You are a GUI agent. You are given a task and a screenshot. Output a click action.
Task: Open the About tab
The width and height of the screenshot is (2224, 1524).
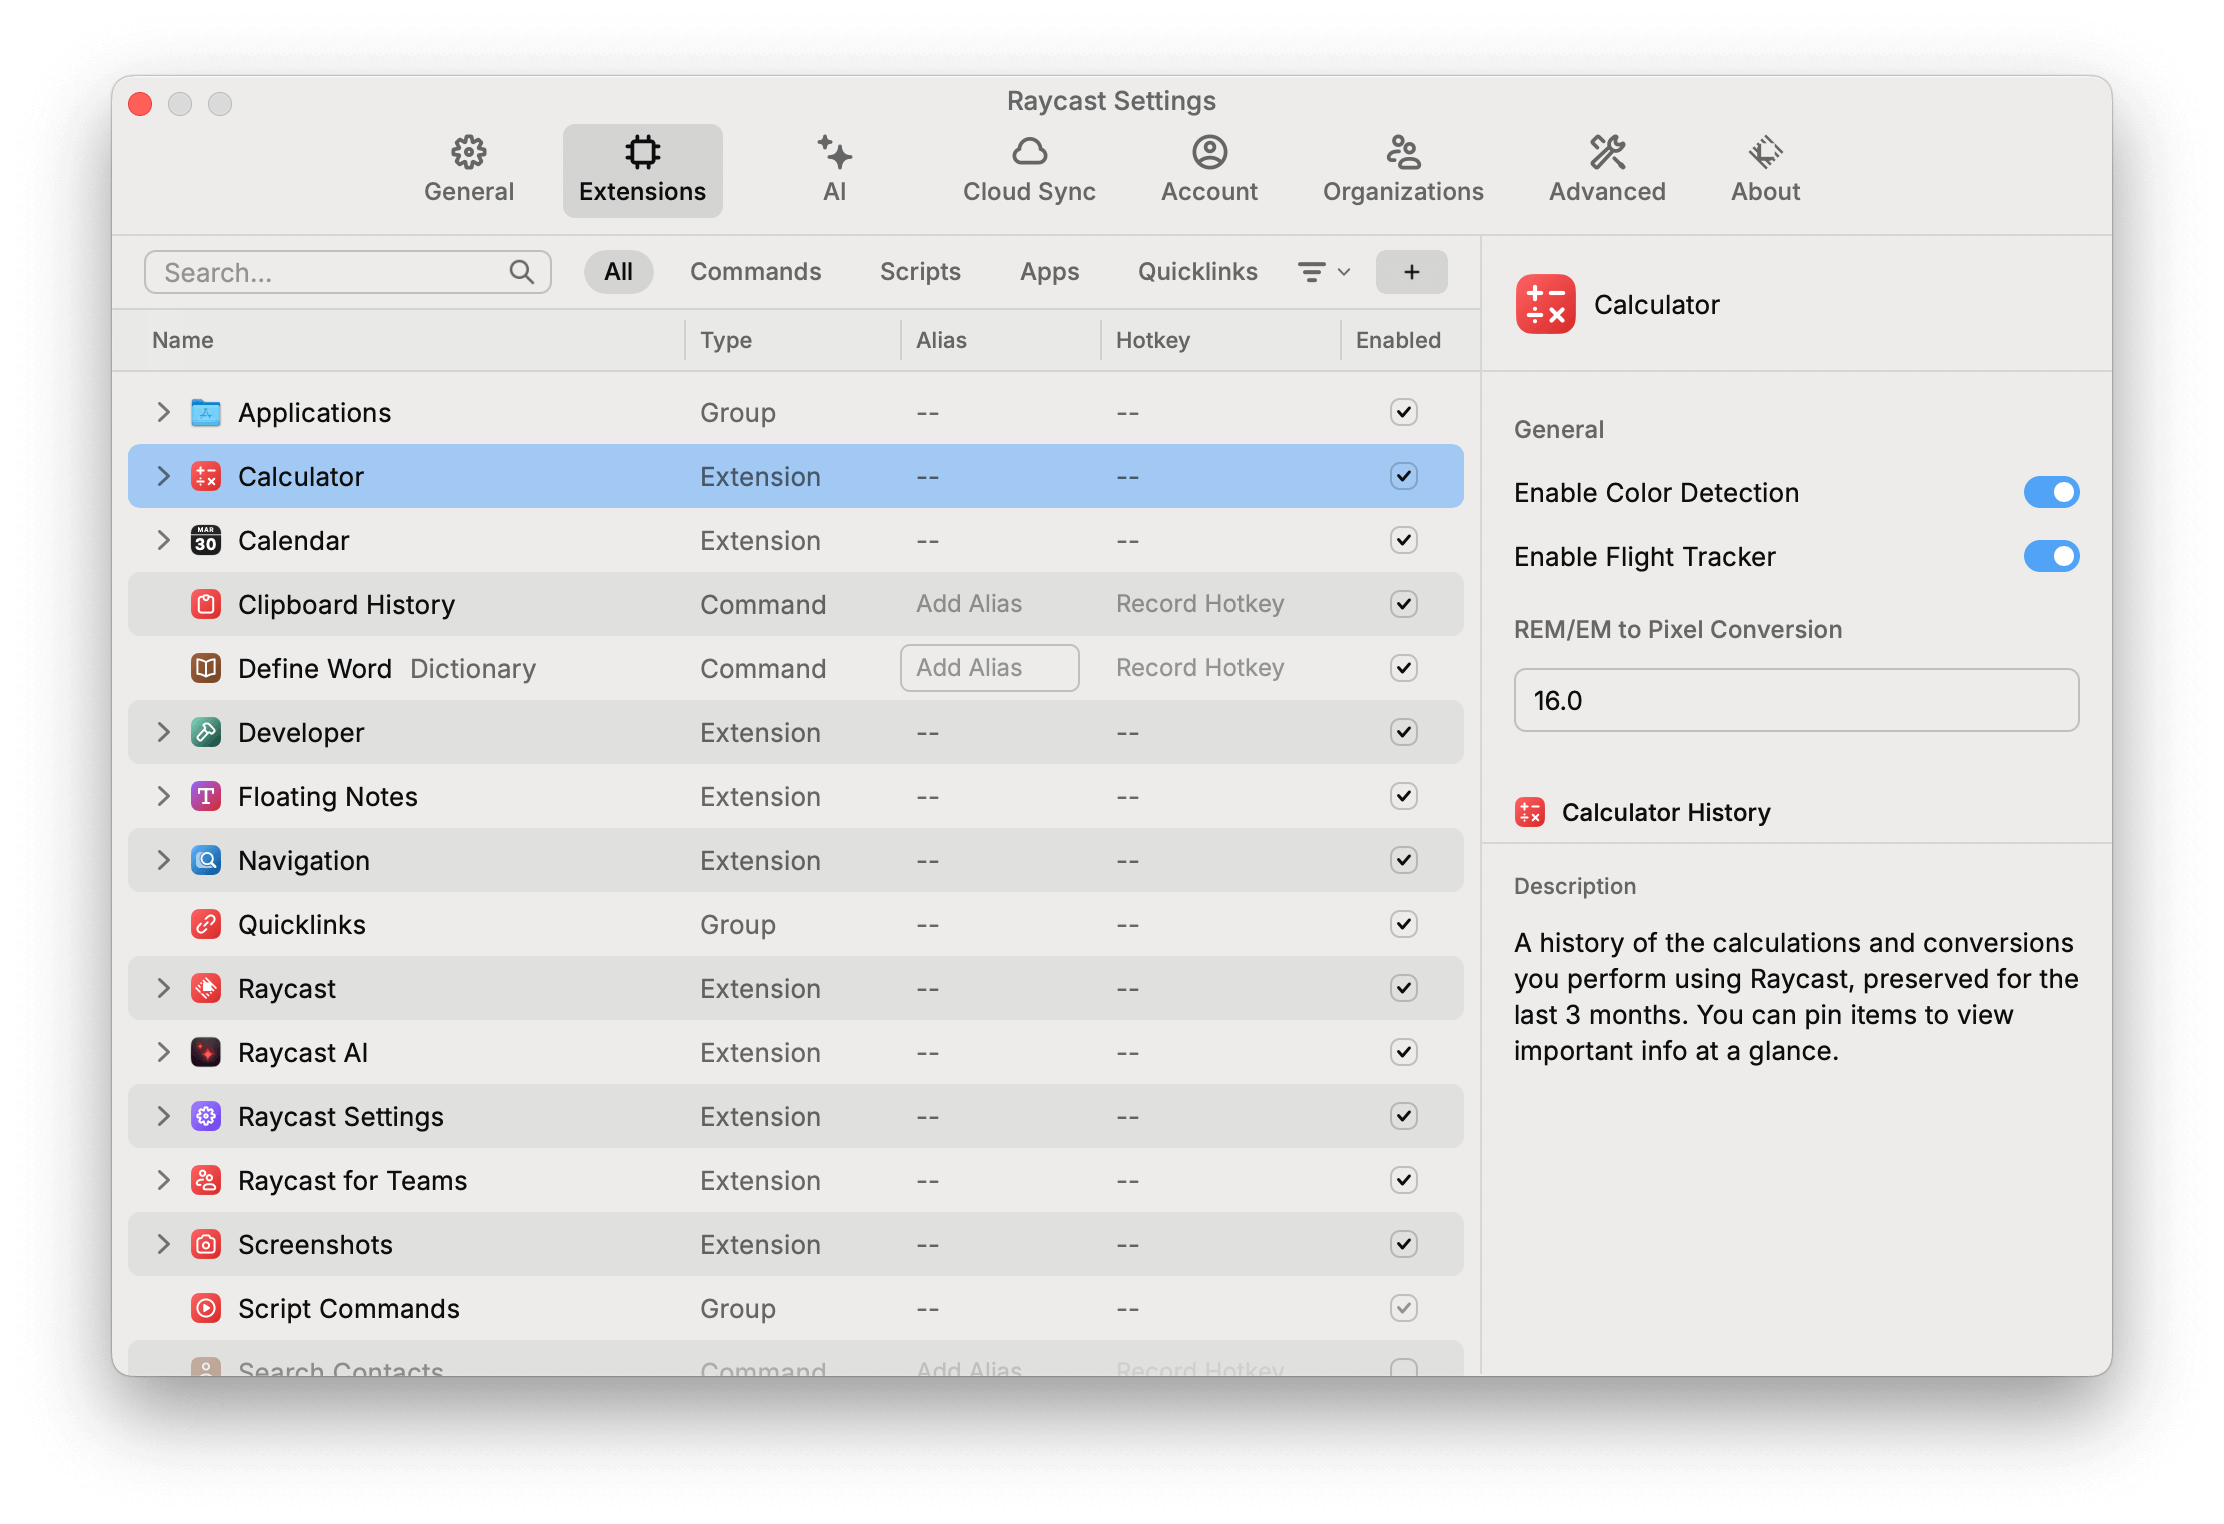click(x=1765, y=170)
